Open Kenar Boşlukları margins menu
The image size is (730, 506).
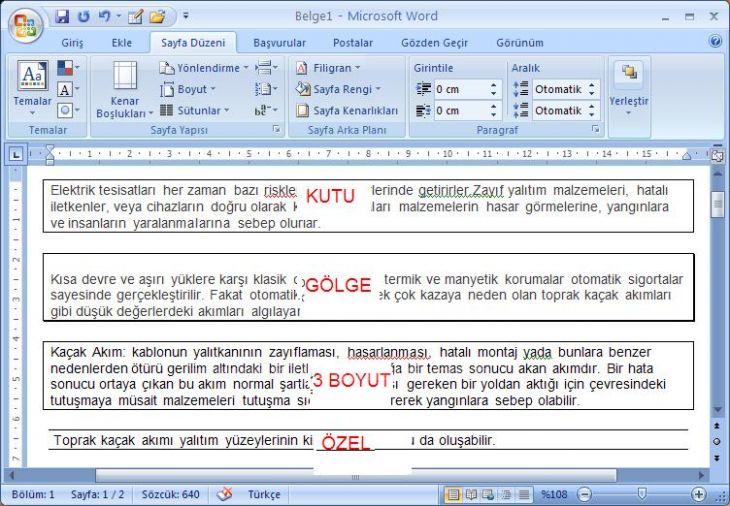pos(124,91)
